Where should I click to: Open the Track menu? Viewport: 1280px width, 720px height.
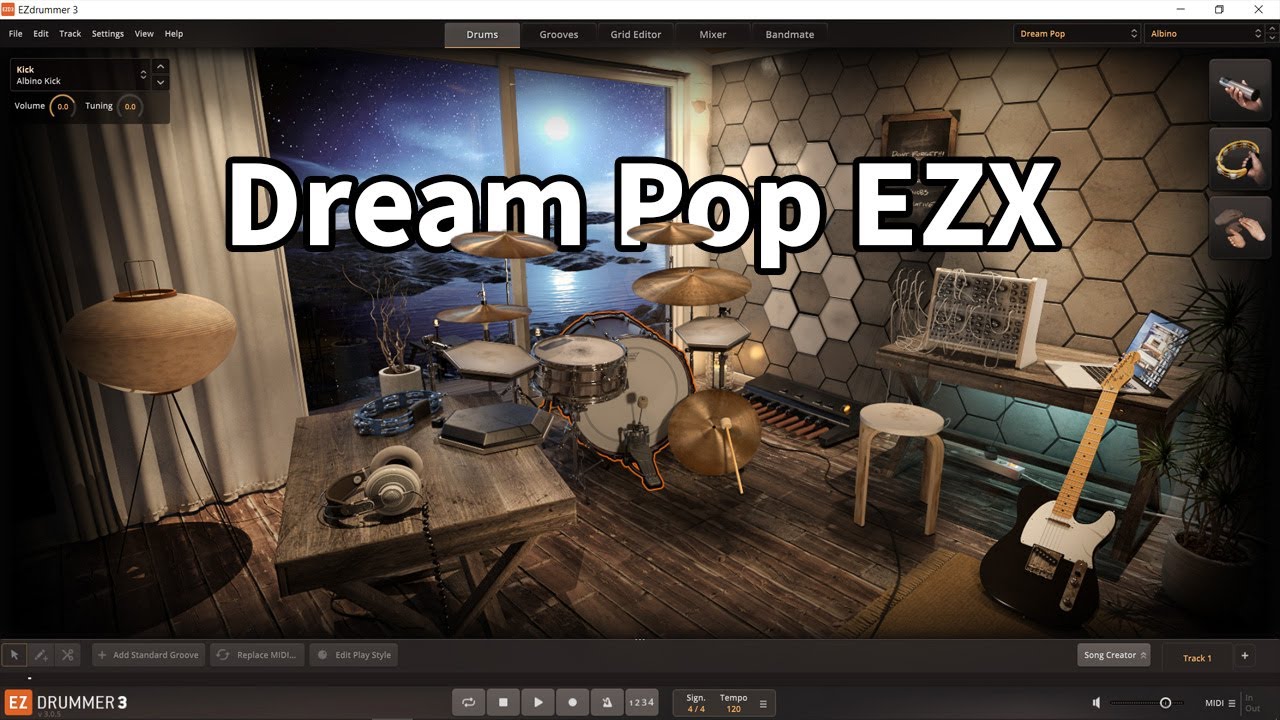pos(70,34)
